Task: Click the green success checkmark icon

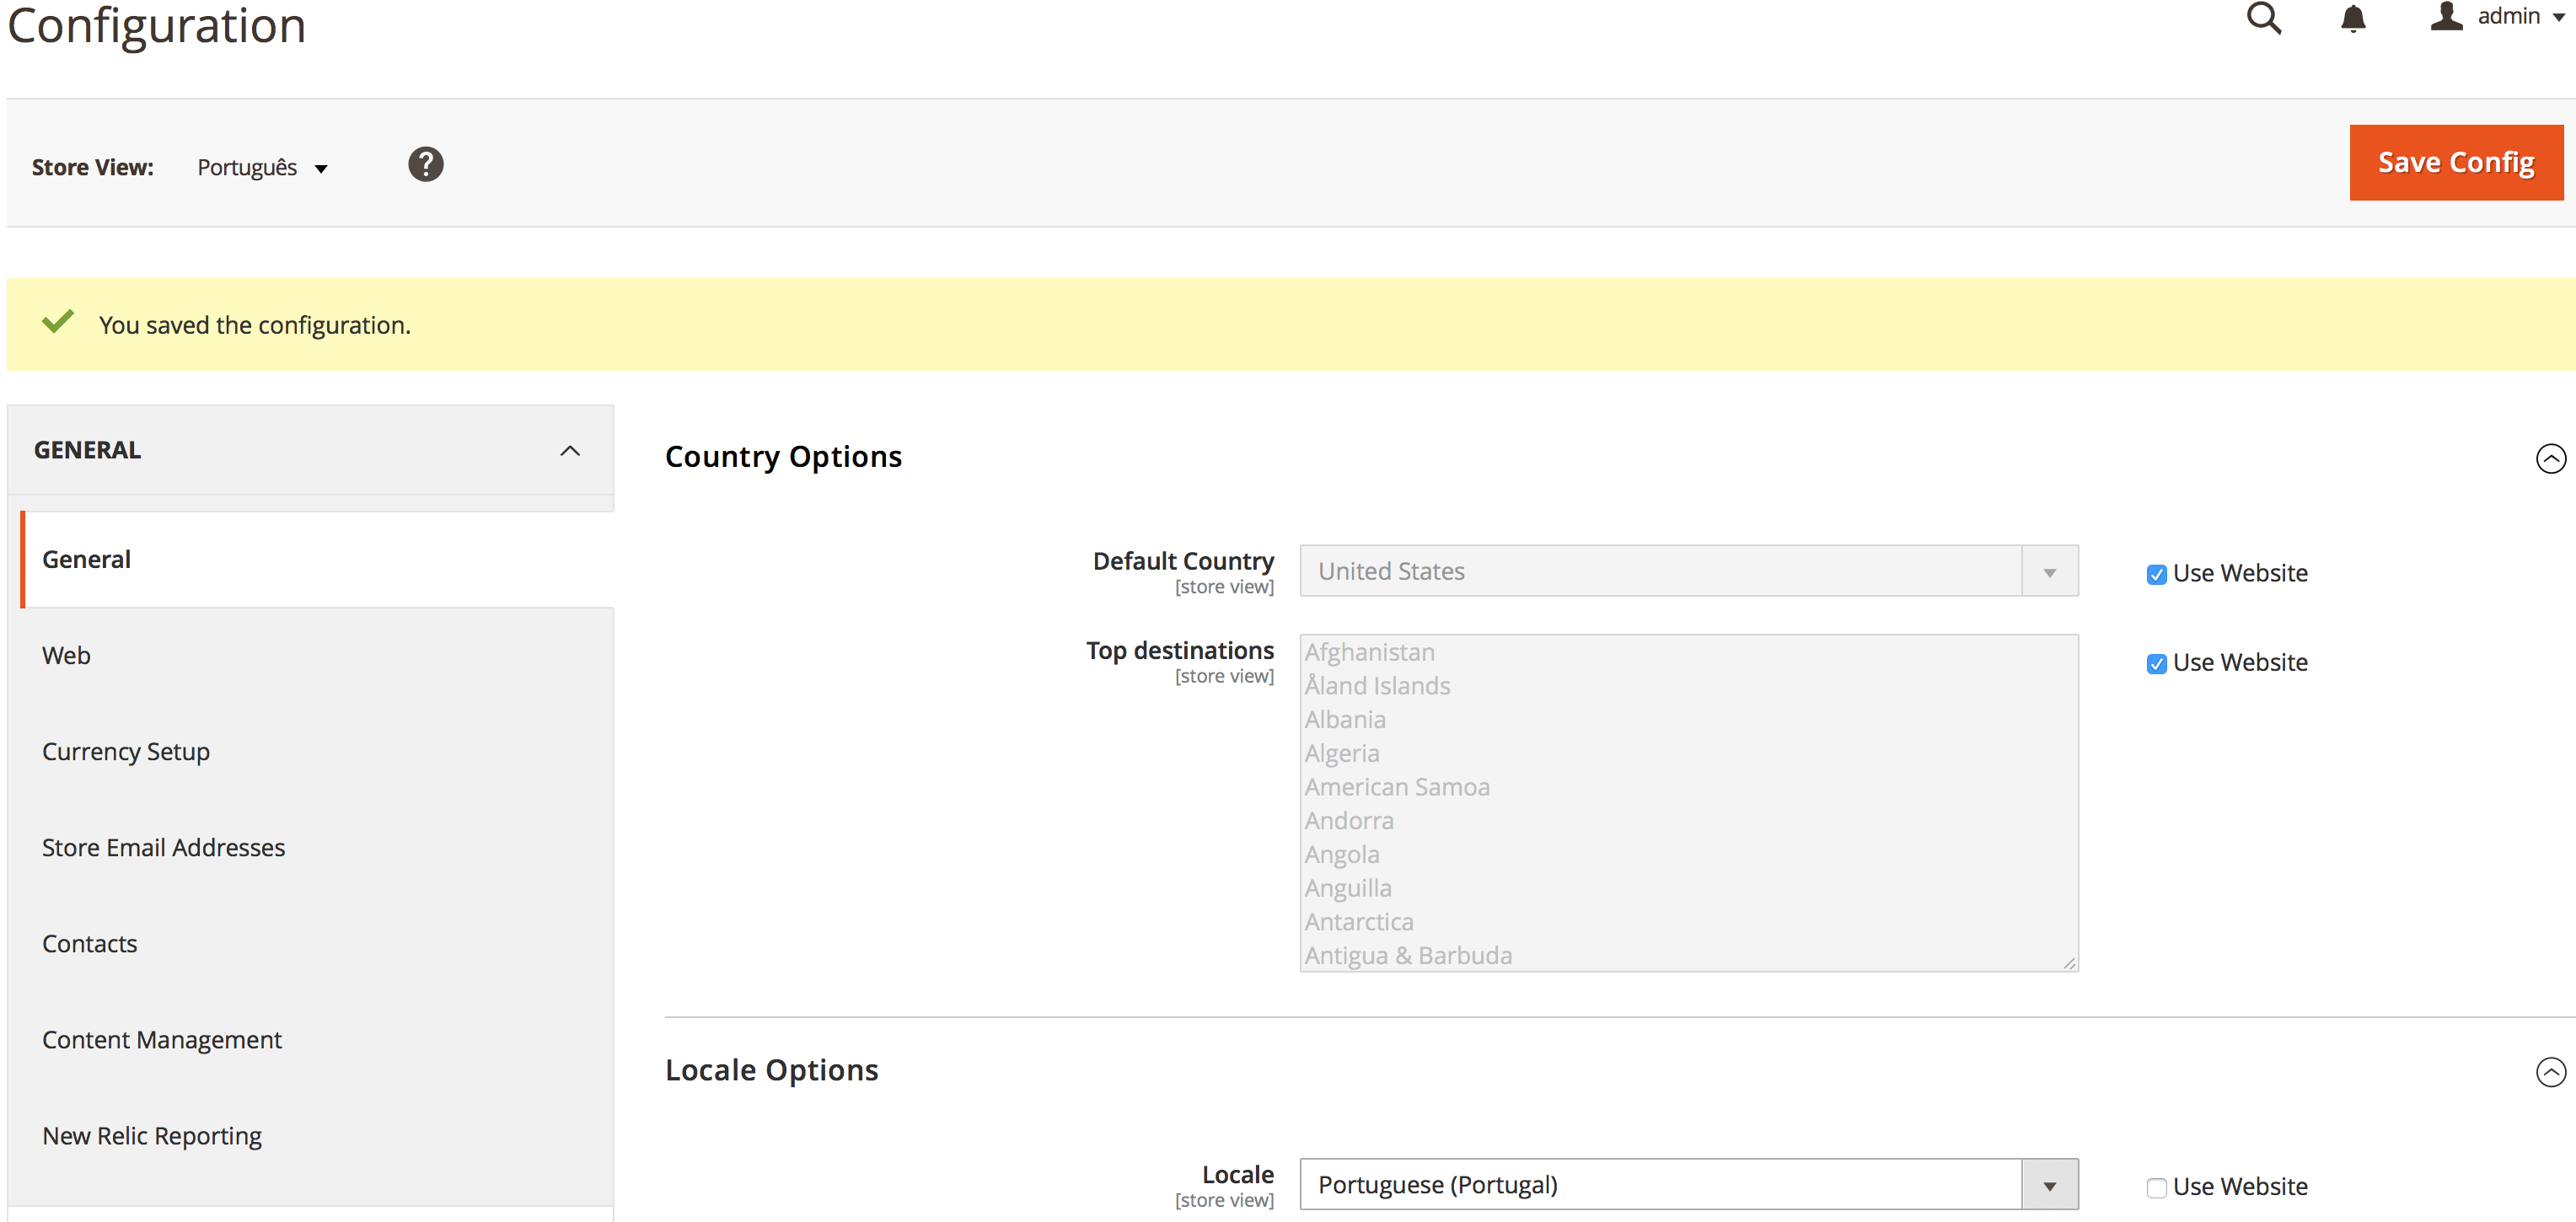Action: 58,322
